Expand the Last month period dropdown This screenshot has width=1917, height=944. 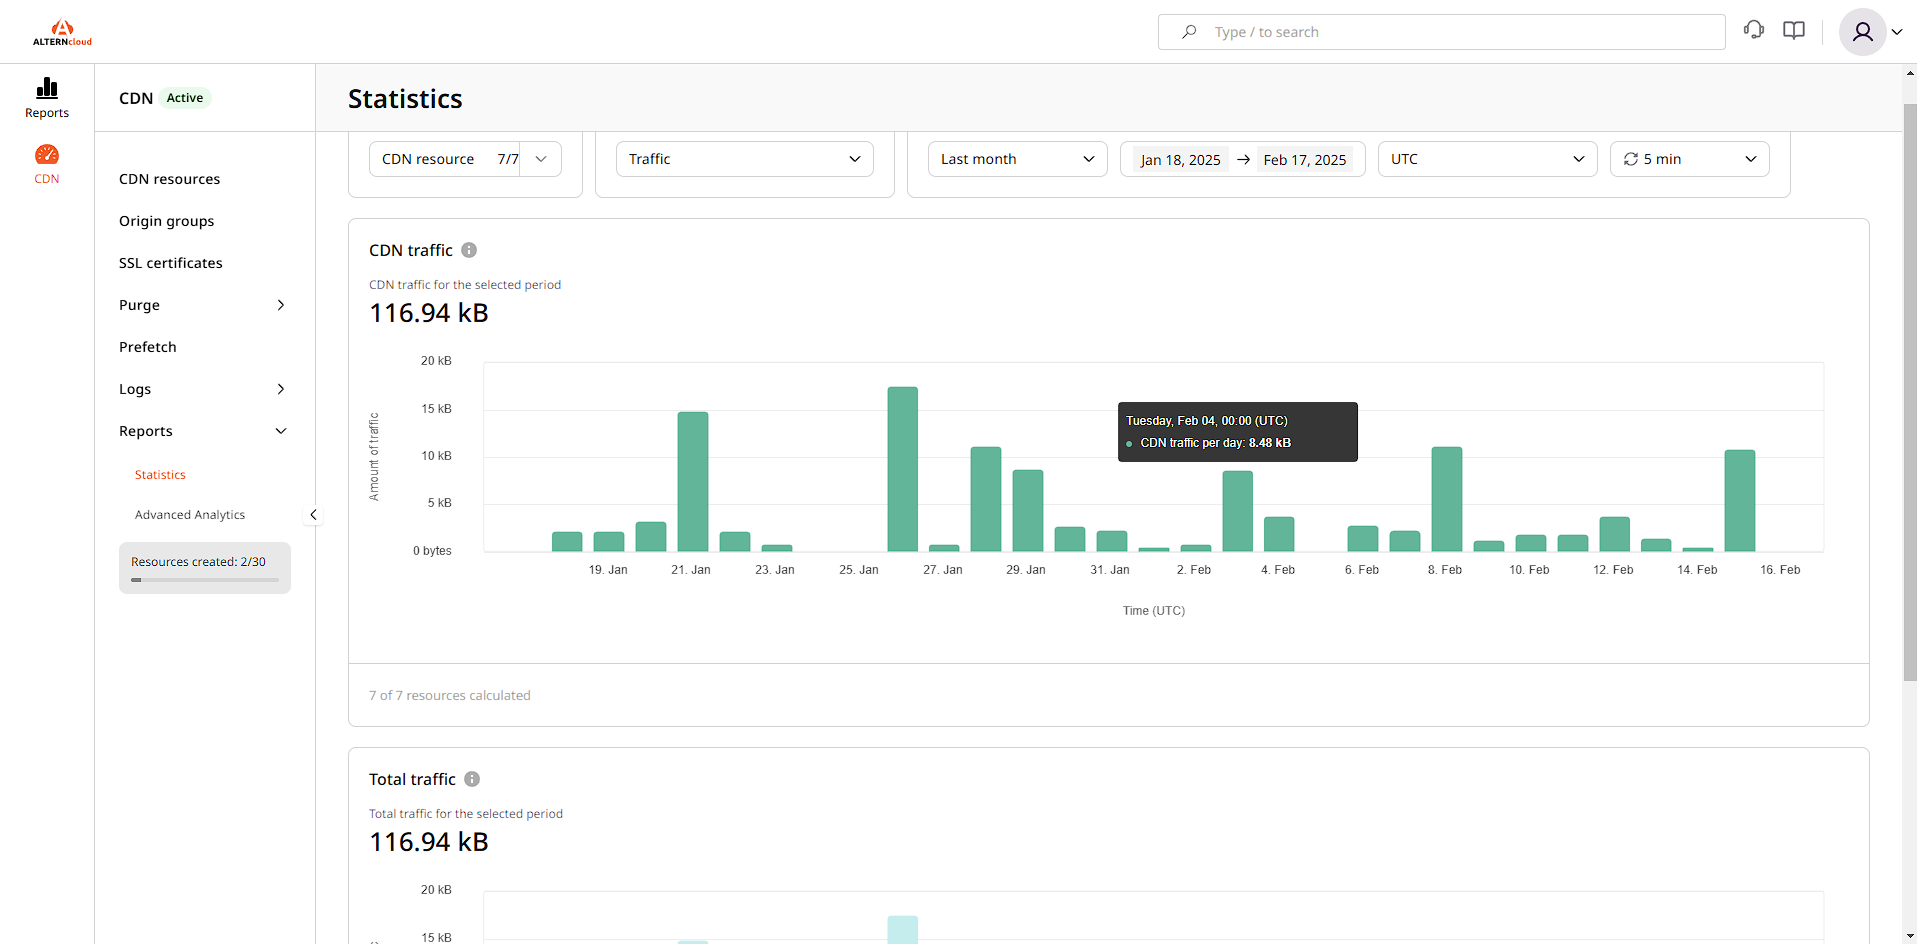coord(1017,159)
